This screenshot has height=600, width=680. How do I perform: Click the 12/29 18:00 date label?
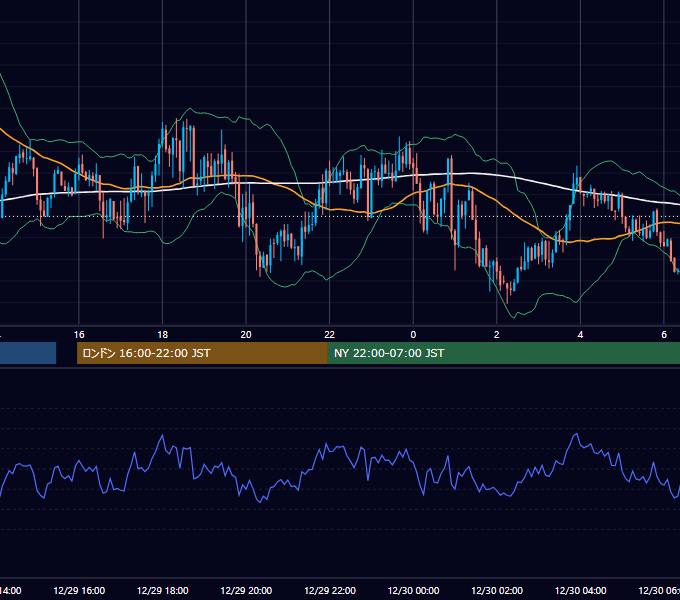point(163,590)
